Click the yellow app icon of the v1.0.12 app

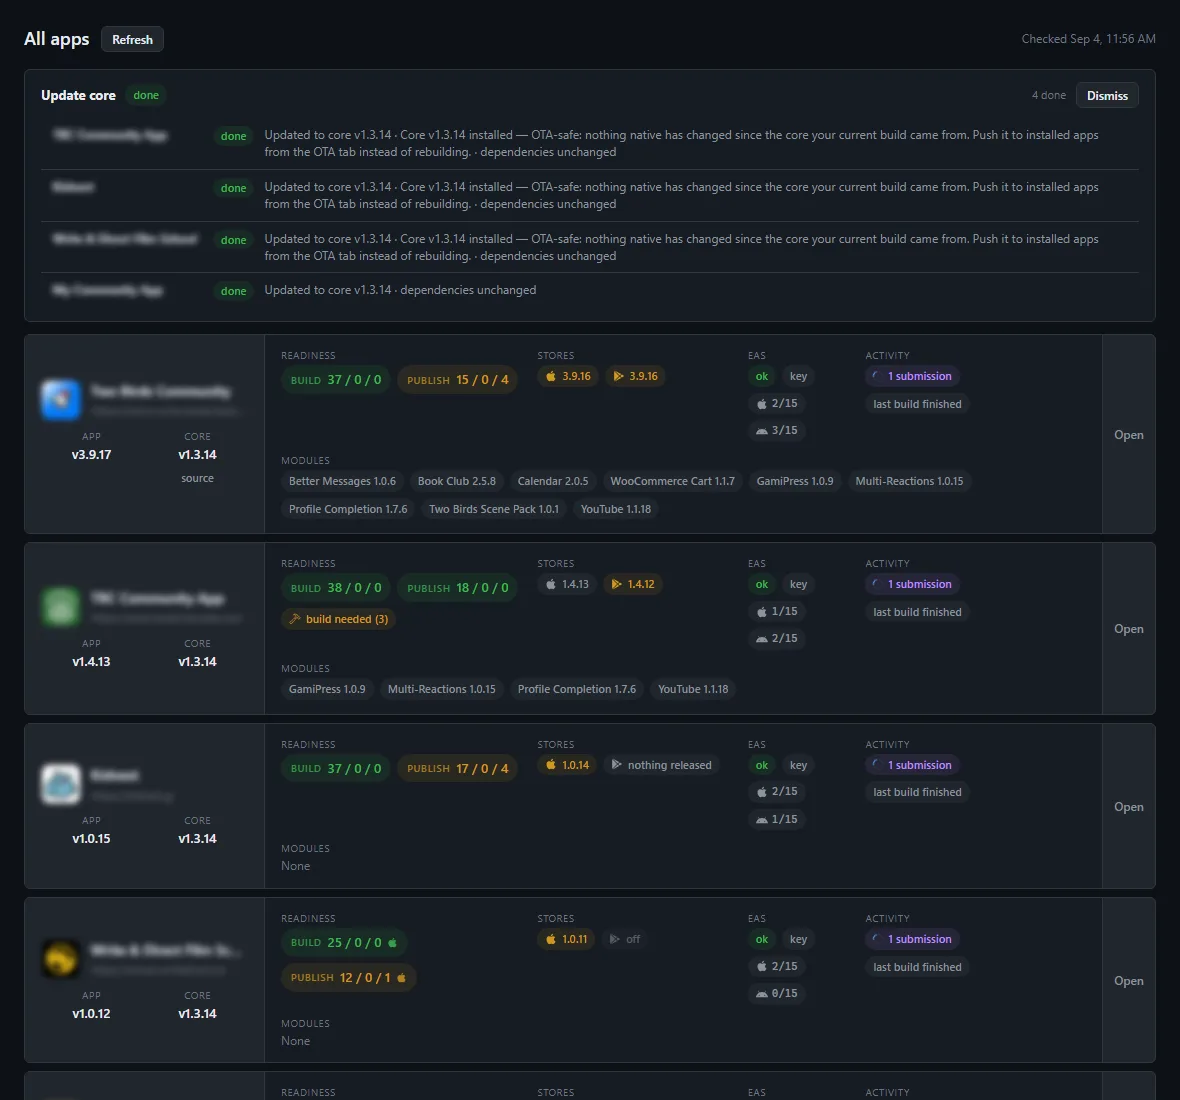click(x=61, y=959)
